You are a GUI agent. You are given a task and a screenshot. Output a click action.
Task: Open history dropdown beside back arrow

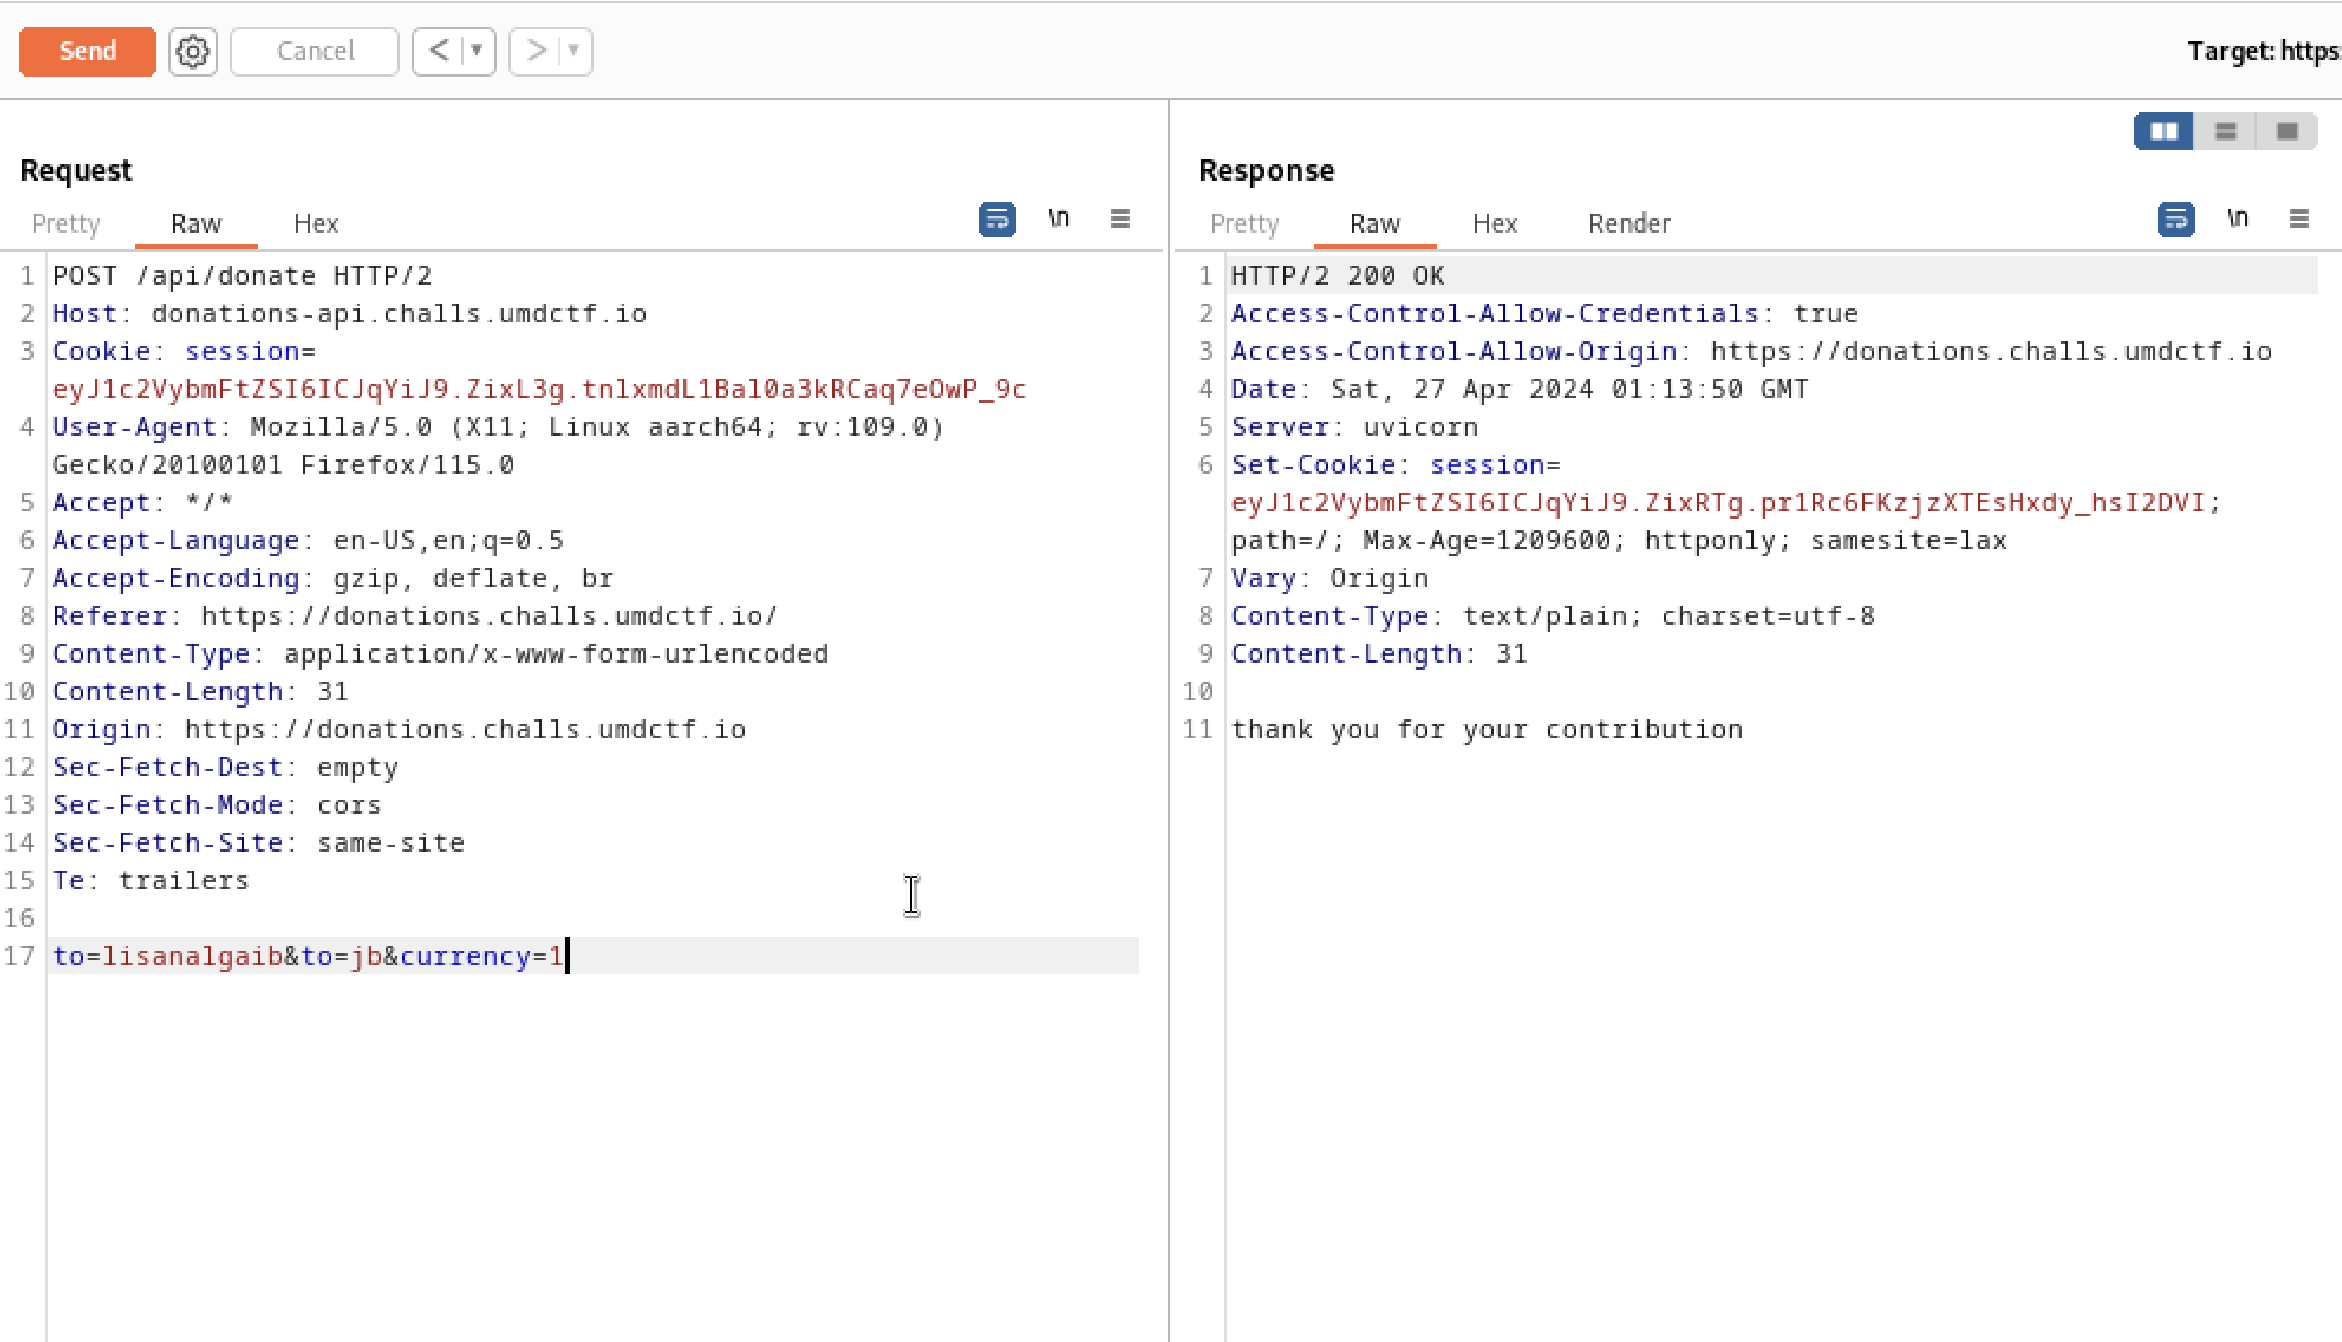click(x=477, y=51)
